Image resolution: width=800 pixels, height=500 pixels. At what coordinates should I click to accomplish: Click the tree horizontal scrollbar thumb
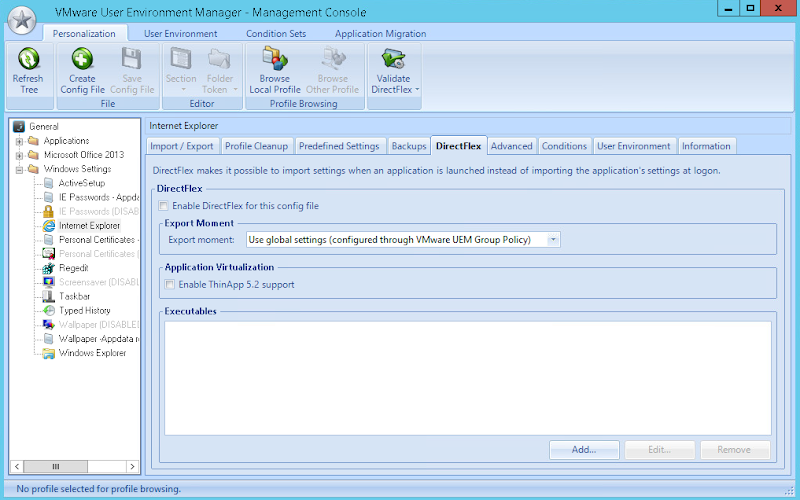(56, 466)
